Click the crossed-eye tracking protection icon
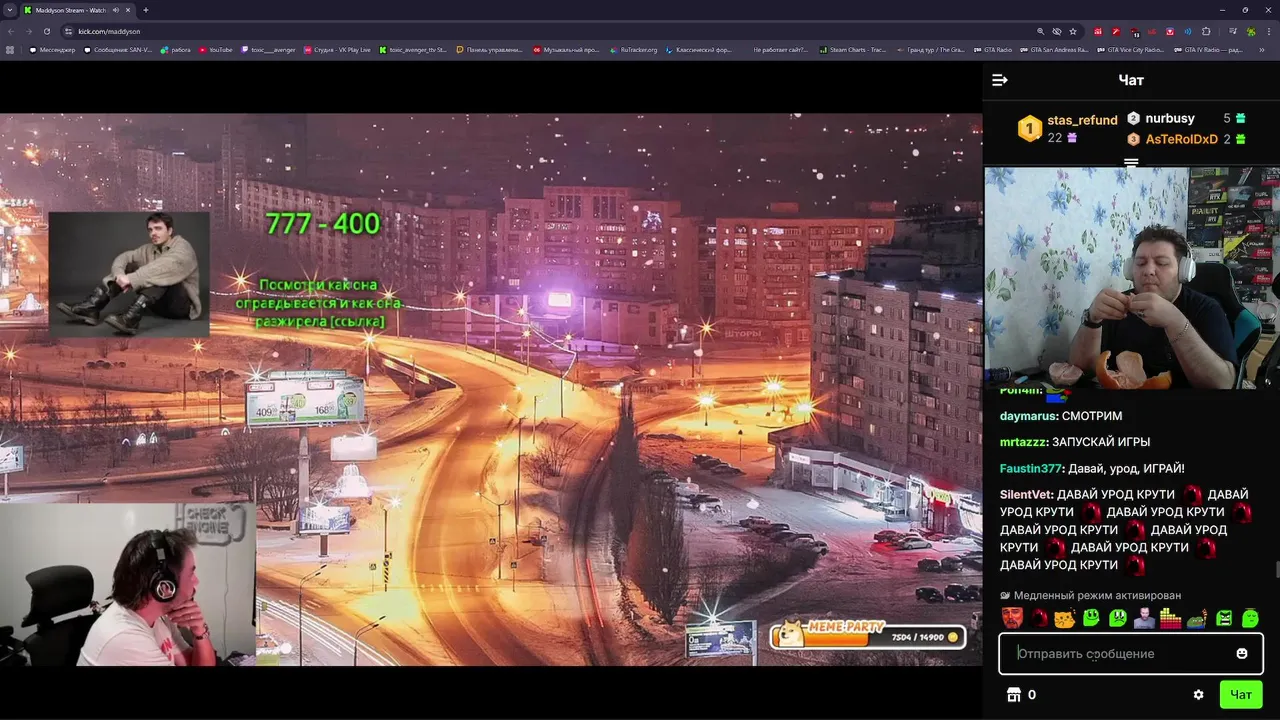The width and height of the screenshot is (1280, 720). pos(1057,31)
